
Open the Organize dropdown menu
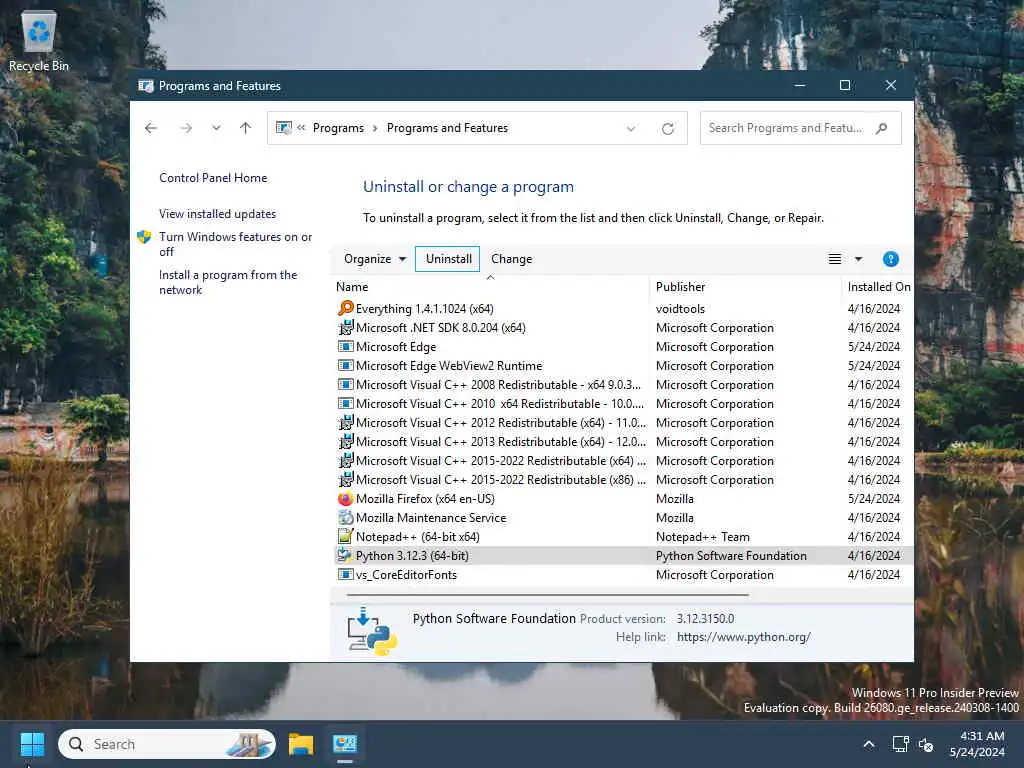coord(375,259)
